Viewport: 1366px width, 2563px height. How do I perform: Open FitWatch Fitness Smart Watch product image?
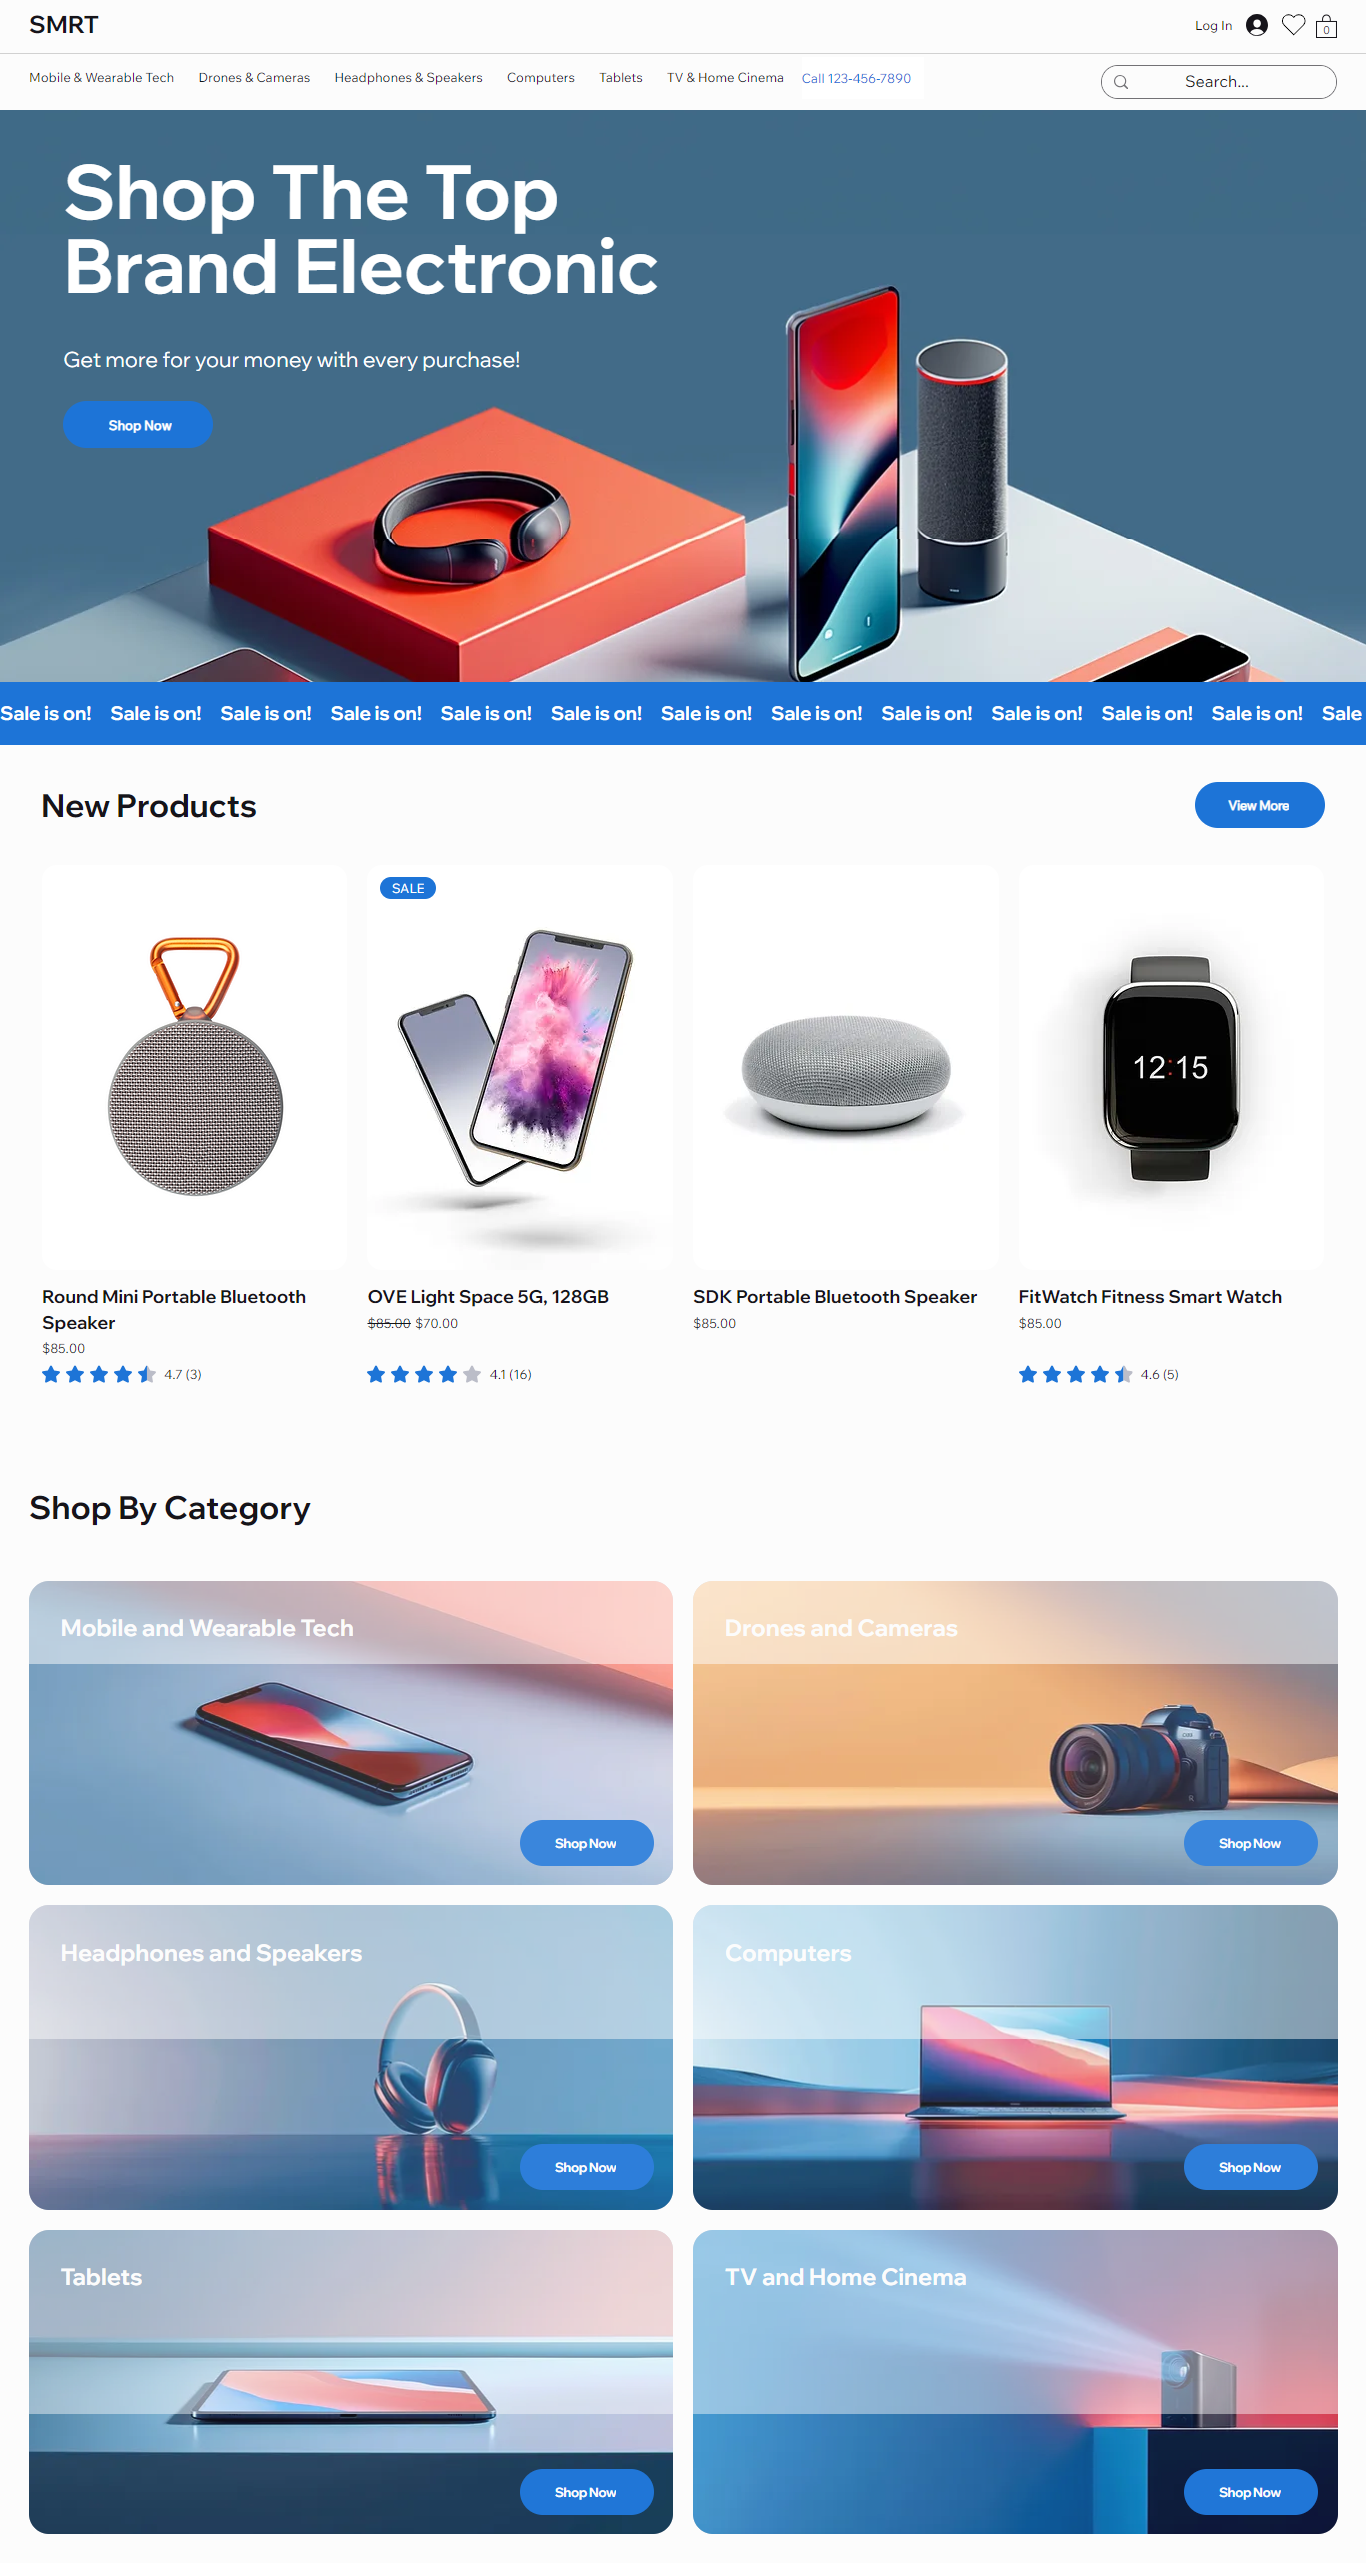click(1171, 1068)
